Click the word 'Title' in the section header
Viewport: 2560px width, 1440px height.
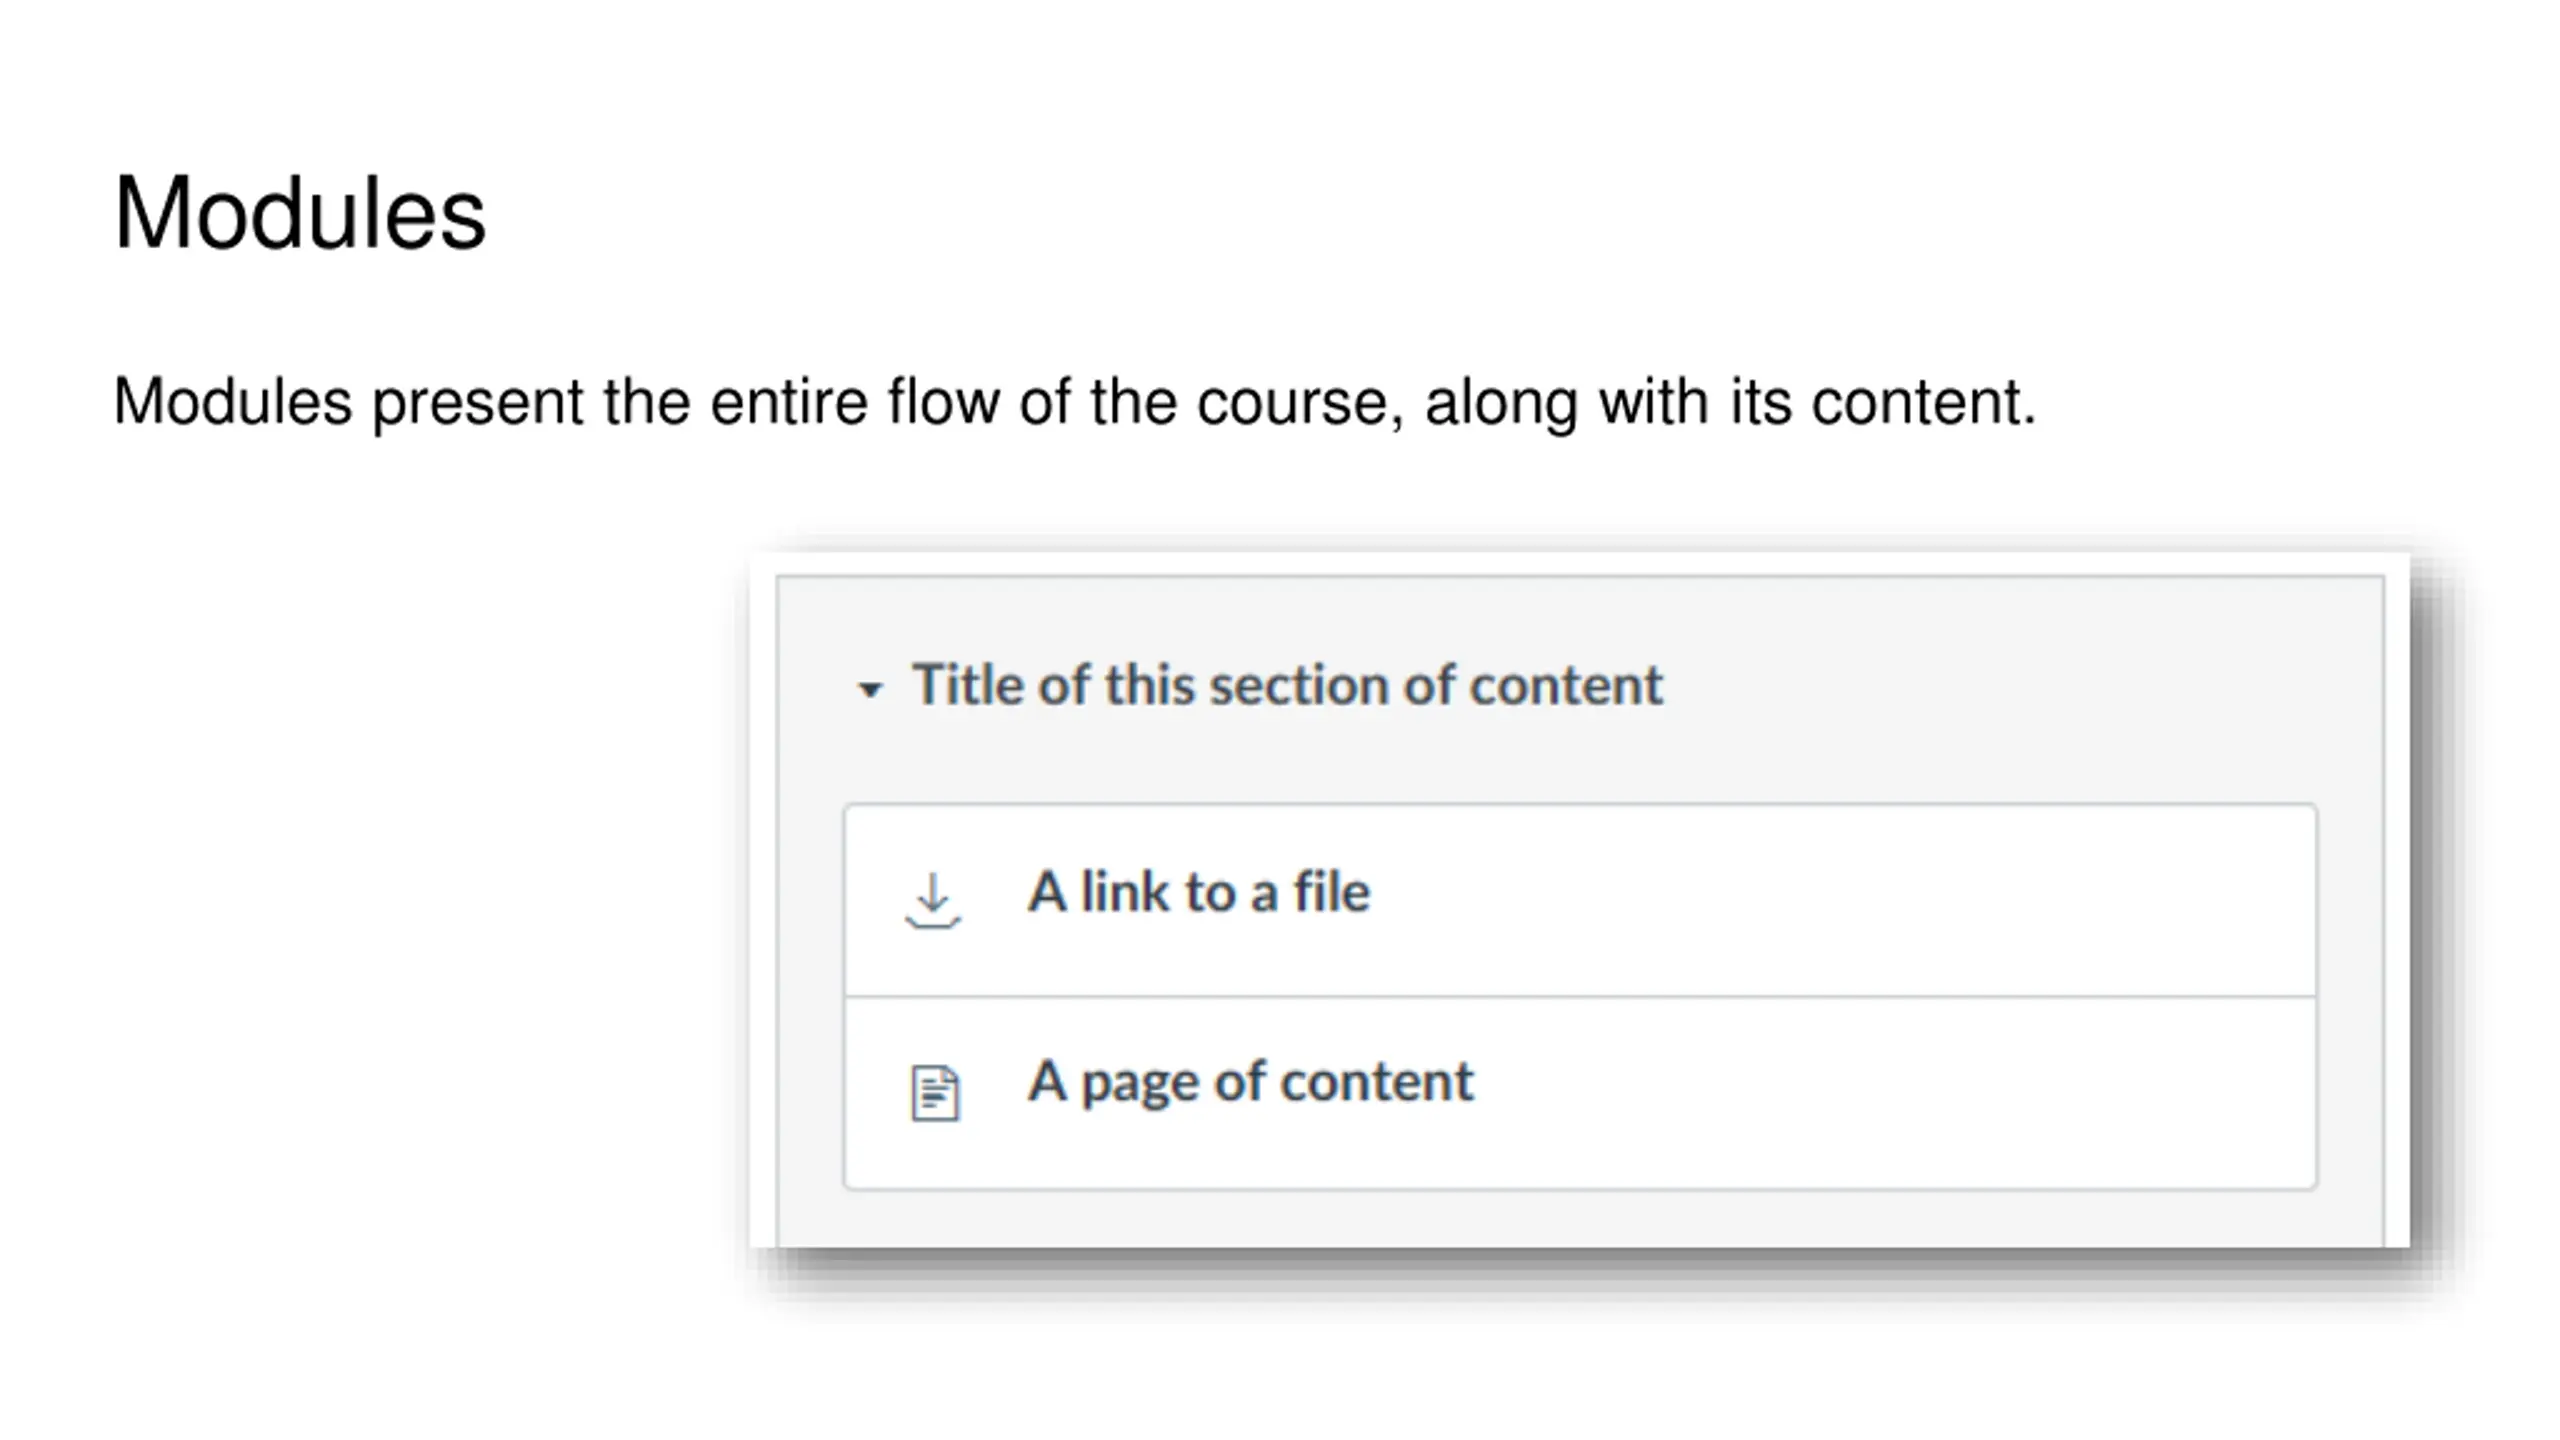point(968,686)
